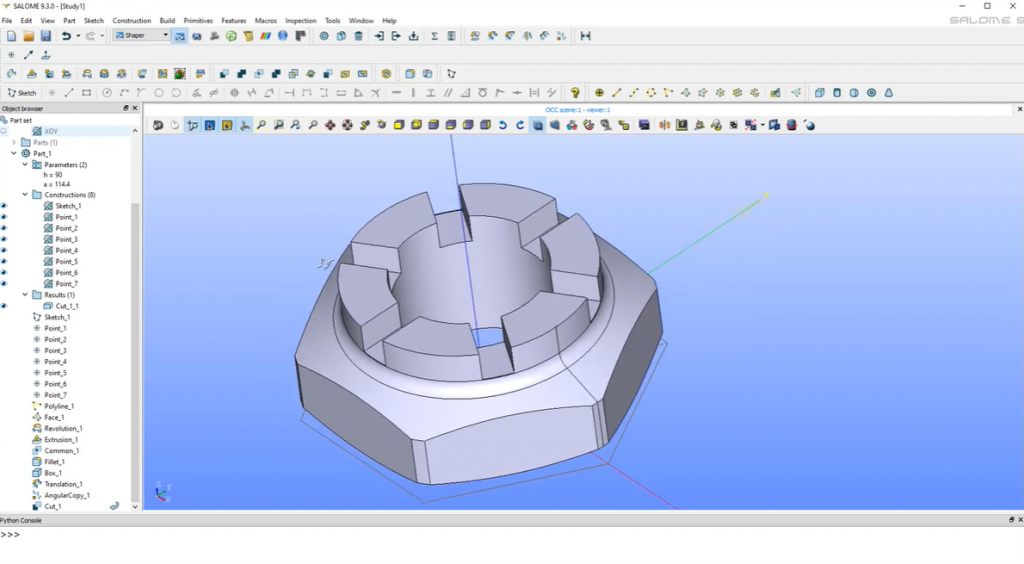Click the yellow question mark help icon

click(576, 93)
